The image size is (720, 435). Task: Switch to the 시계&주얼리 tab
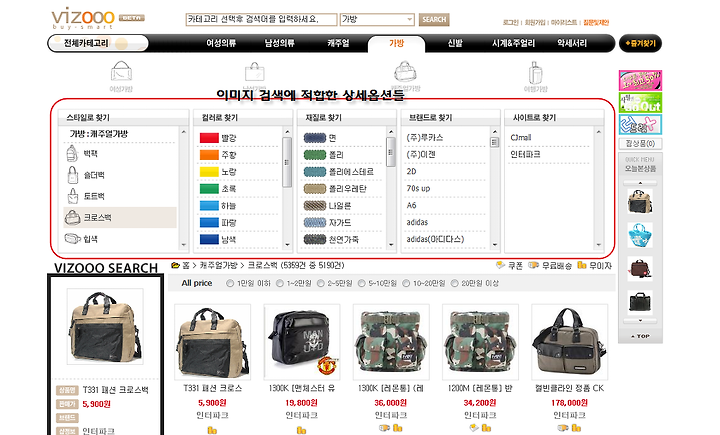click(x=513, y=43)
